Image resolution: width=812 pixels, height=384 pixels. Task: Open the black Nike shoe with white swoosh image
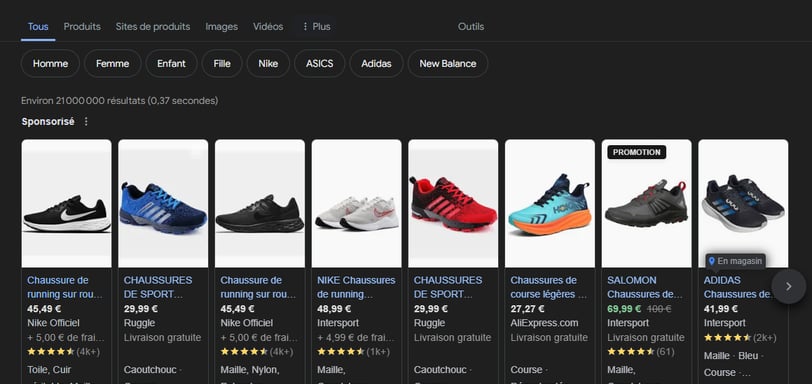click(66, 203)
